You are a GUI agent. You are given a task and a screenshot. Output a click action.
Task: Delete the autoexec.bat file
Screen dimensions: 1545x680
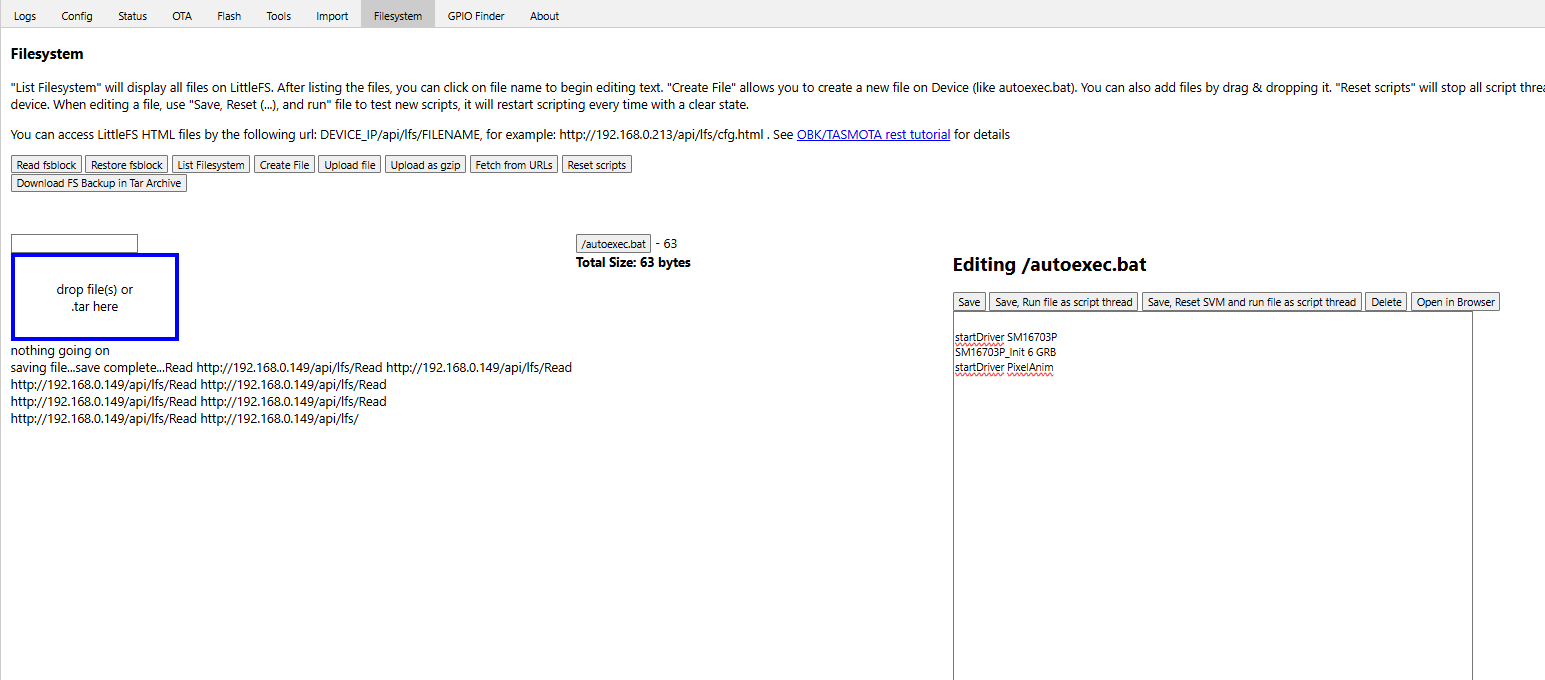click(x=1386, y=302)
